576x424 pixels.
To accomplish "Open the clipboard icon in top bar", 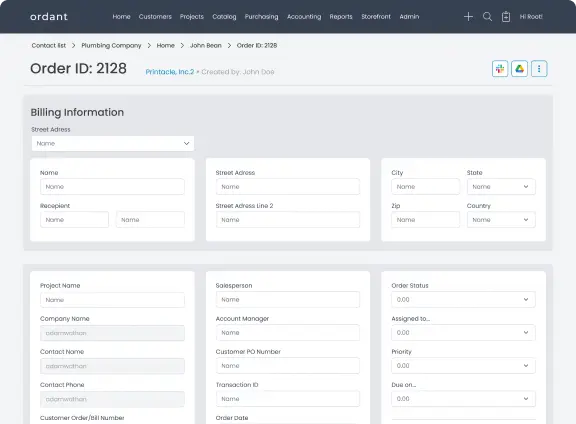I will (506, 17).
